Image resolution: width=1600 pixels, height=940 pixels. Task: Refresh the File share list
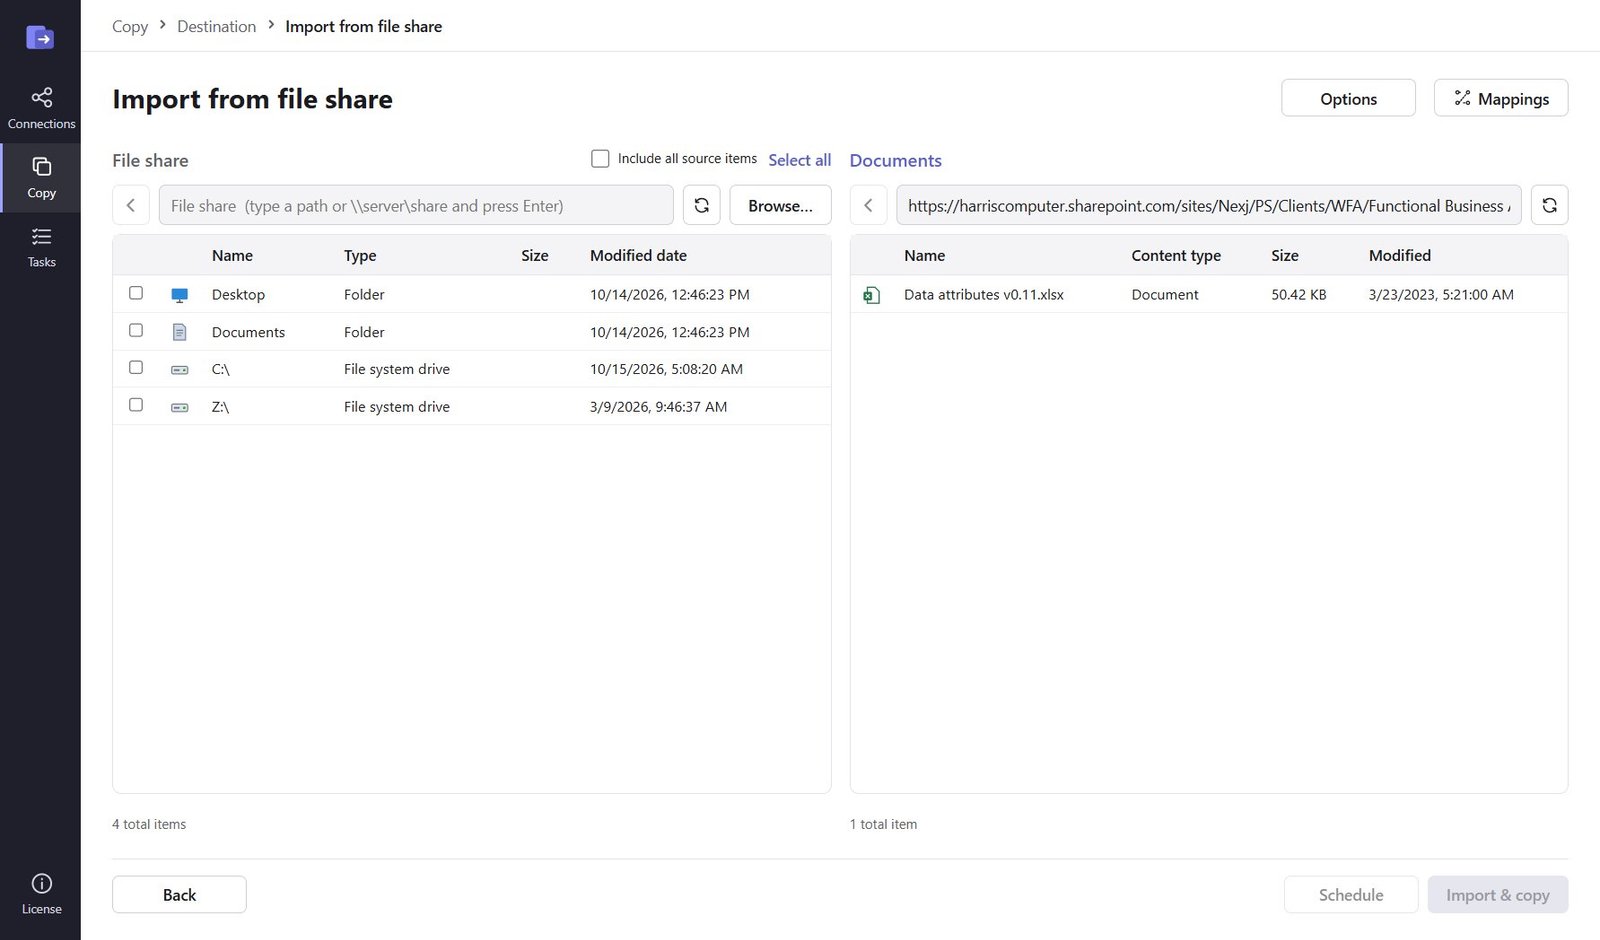[701, 205]
